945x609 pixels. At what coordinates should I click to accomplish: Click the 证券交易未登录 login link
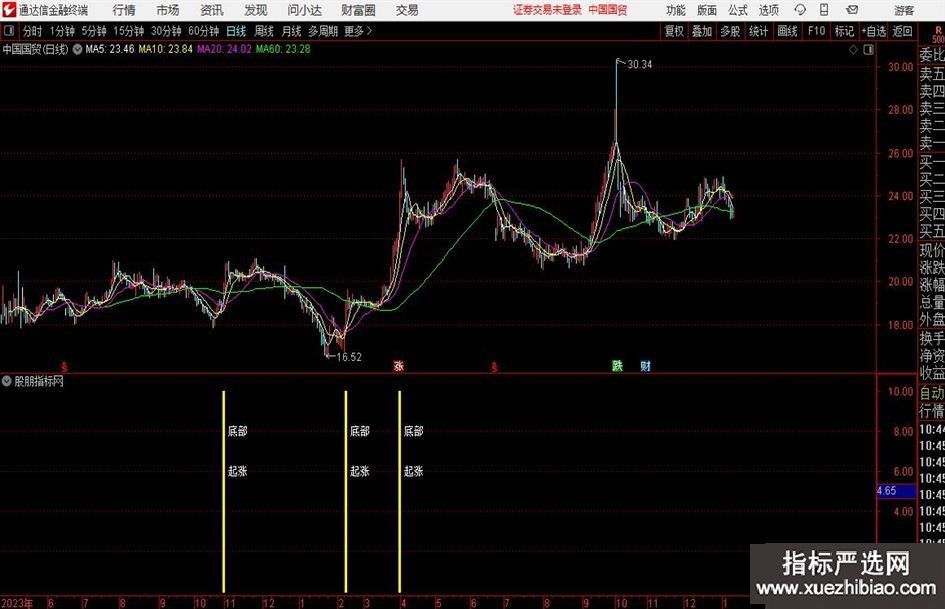547,10
